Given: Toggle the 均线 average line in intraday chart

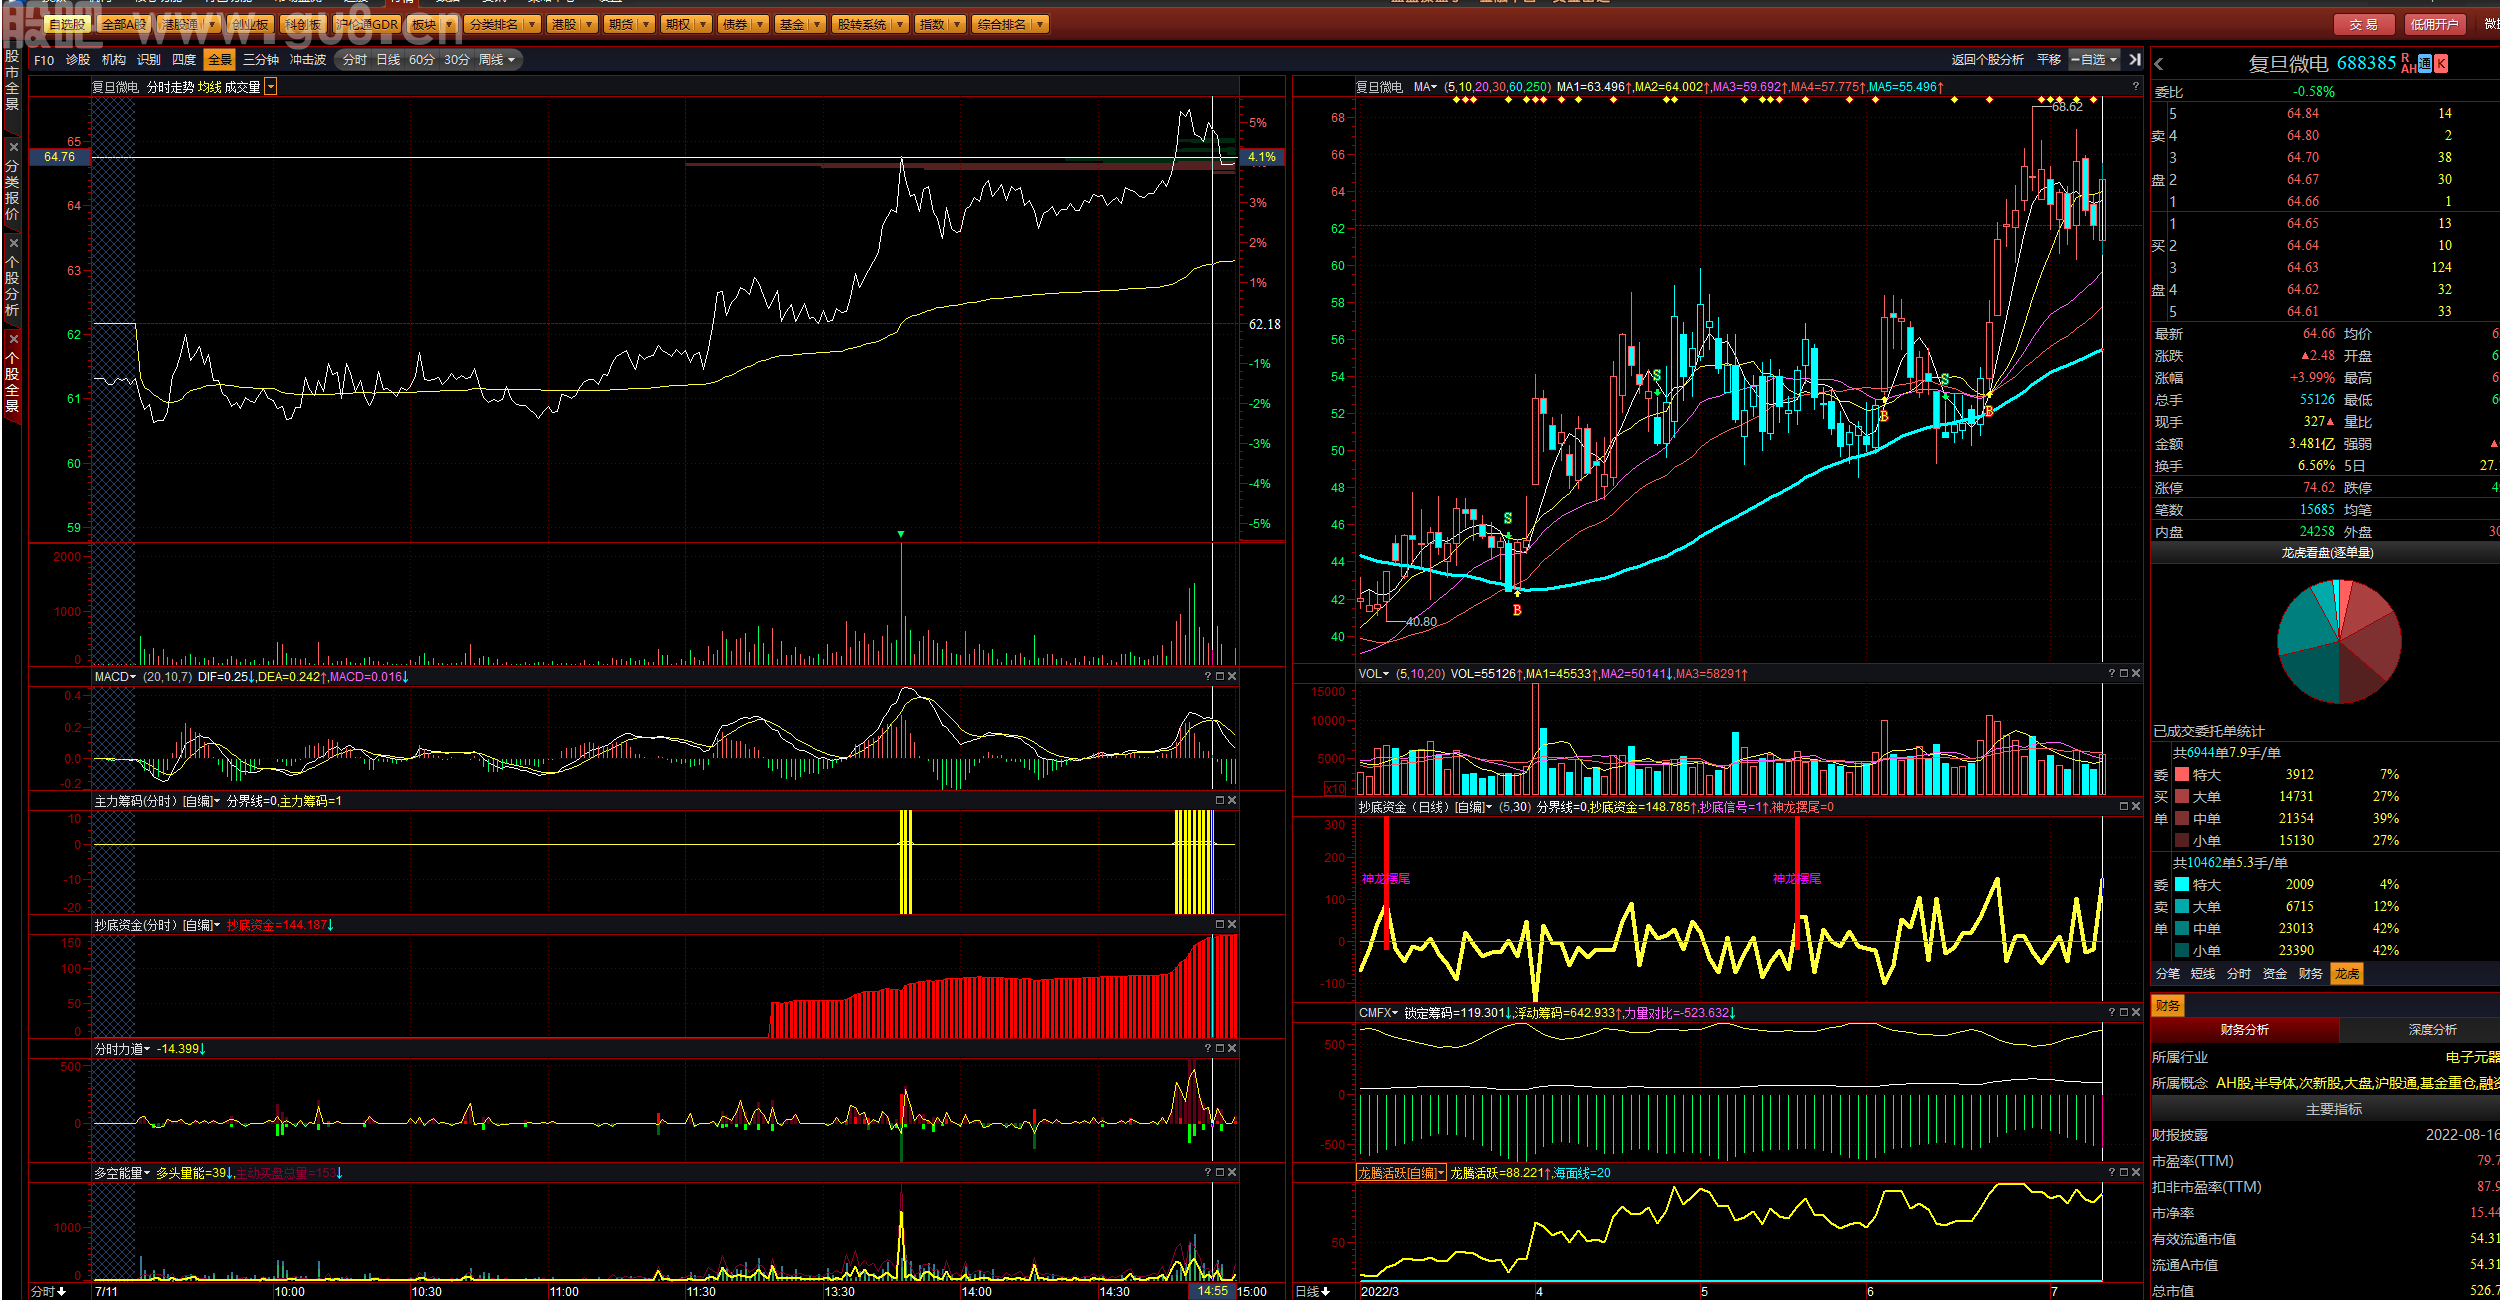Looking at the screenshot, I should (209, 88).
